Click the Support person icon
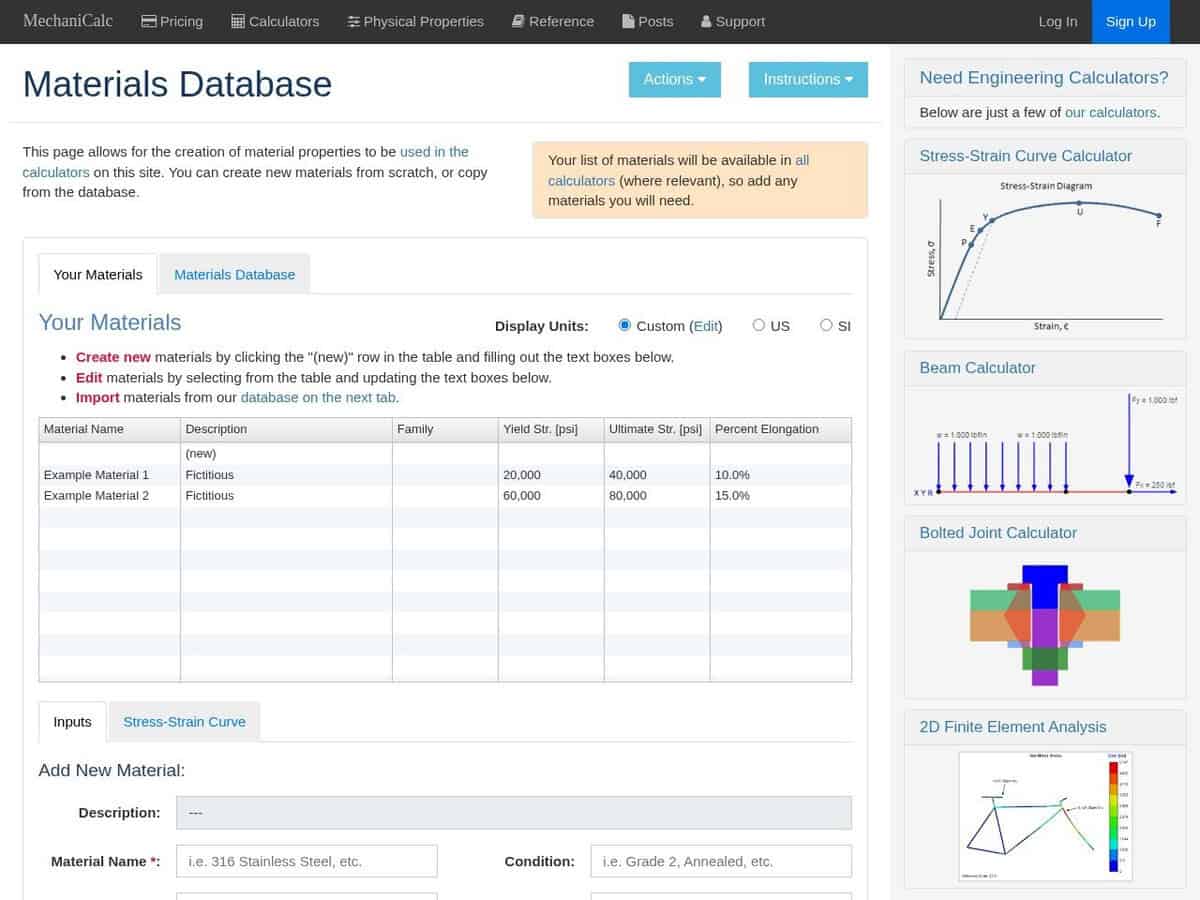Image resolution: width=1200 pixels, height=900 pixels. click(x=706, y=21)
